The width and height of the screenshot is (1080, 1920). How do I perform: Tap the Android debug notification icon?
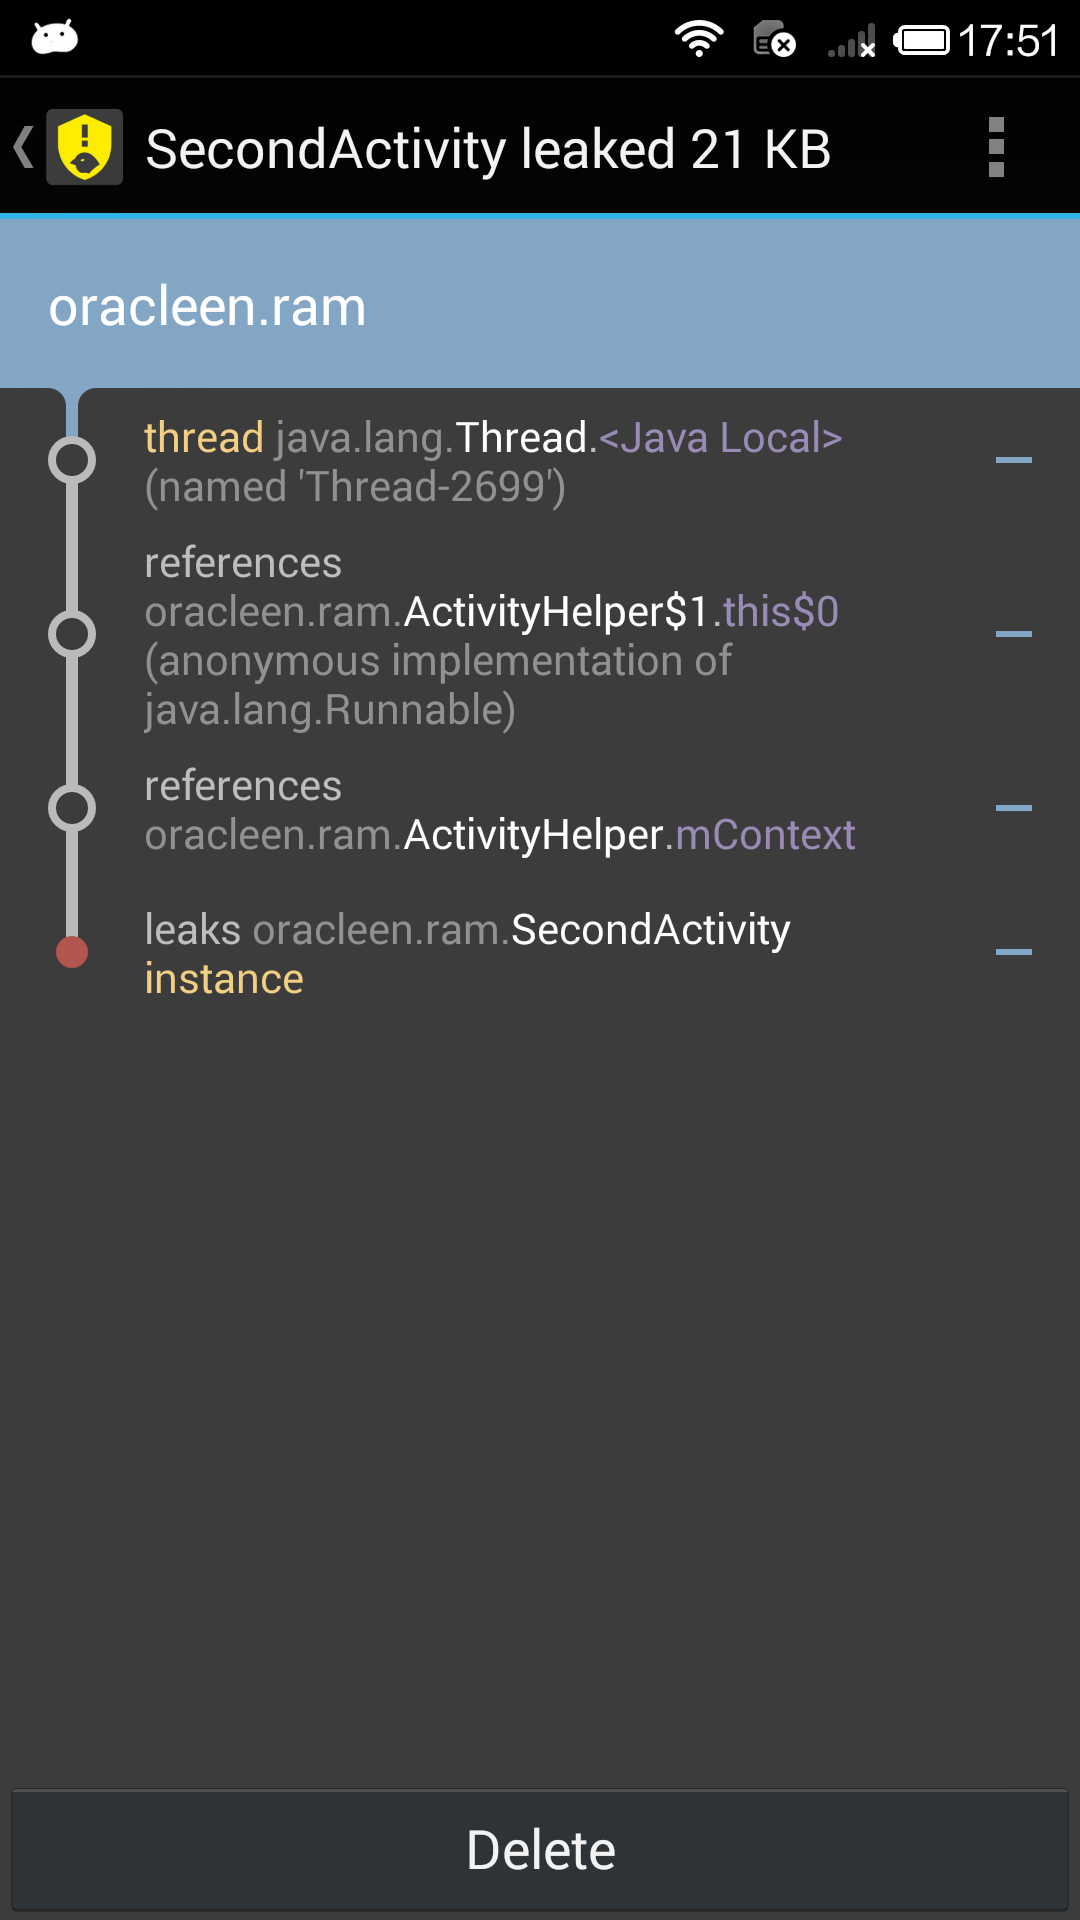pos(55,38)
